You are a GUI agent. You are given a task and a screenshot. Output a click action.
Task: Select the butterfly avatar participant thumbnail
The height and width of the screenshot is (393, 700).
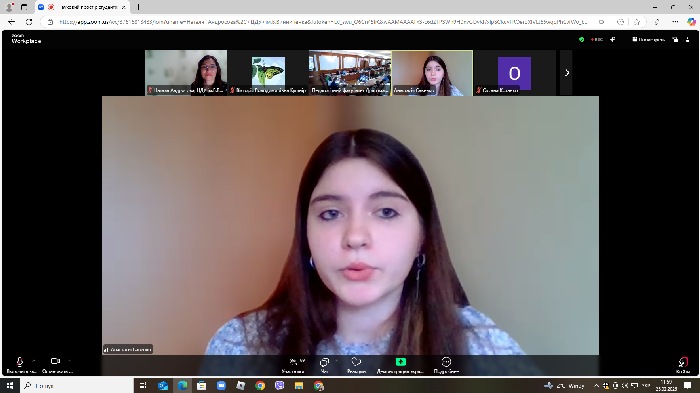pyautogui.click(x=268, y=72)
